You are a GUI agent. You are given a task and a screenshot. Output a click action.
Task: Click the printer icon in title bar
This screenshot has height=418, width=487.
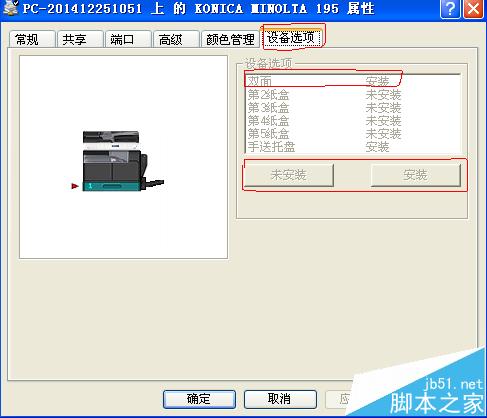(x=10, y=8)
